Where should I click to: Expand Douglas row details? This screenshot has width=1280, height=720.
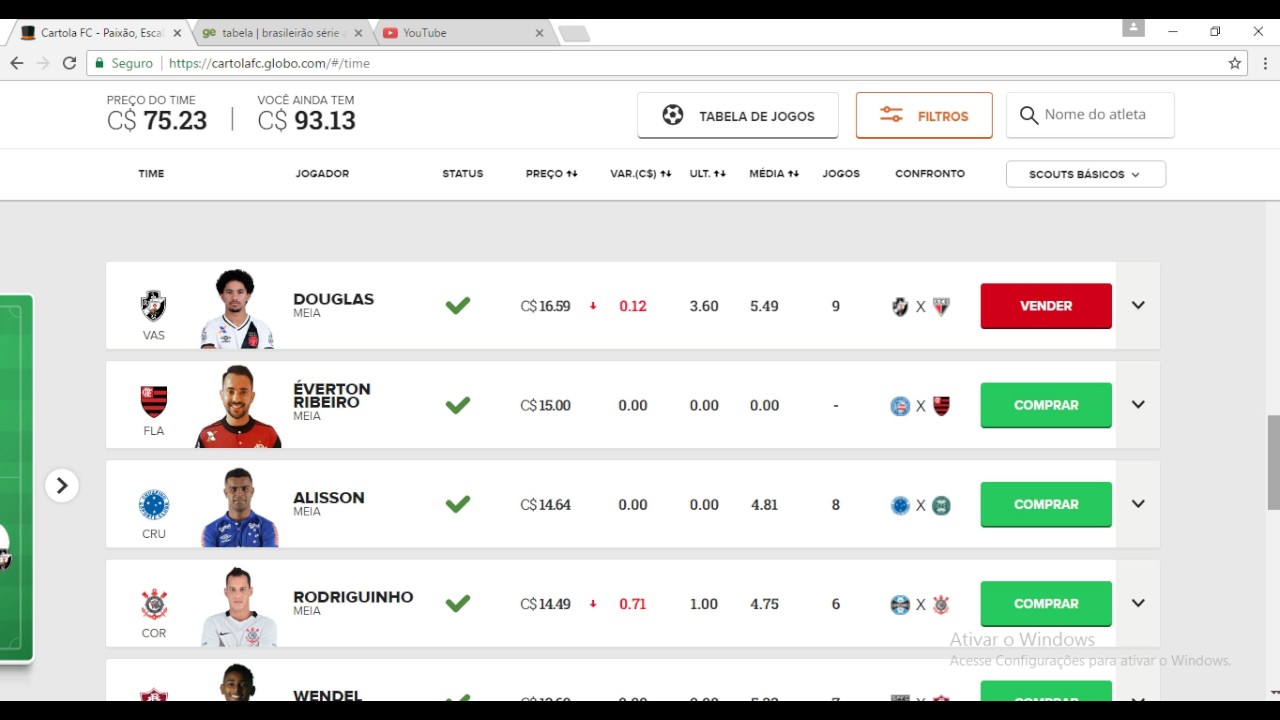tap(1138, 305)
